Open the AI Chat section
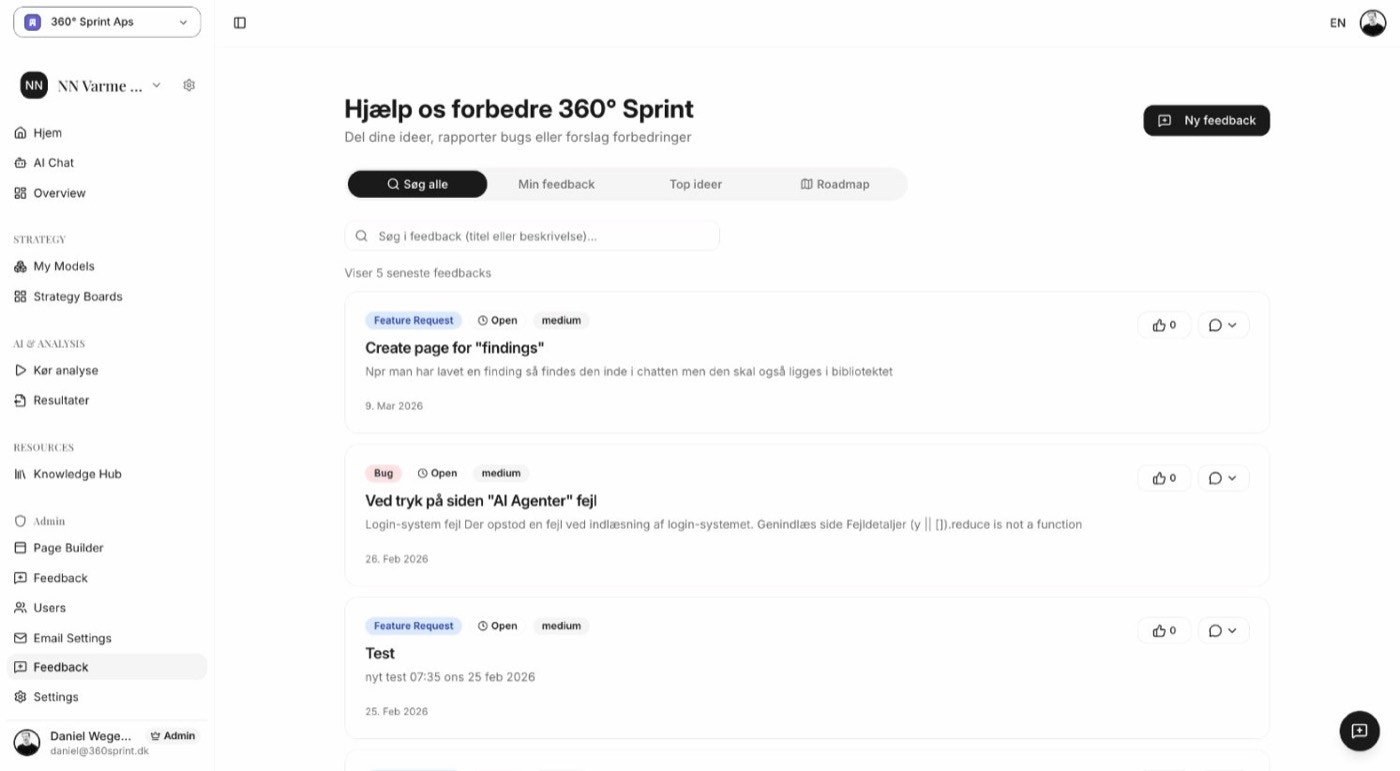The image size is (1400, 771). point(54,162)
